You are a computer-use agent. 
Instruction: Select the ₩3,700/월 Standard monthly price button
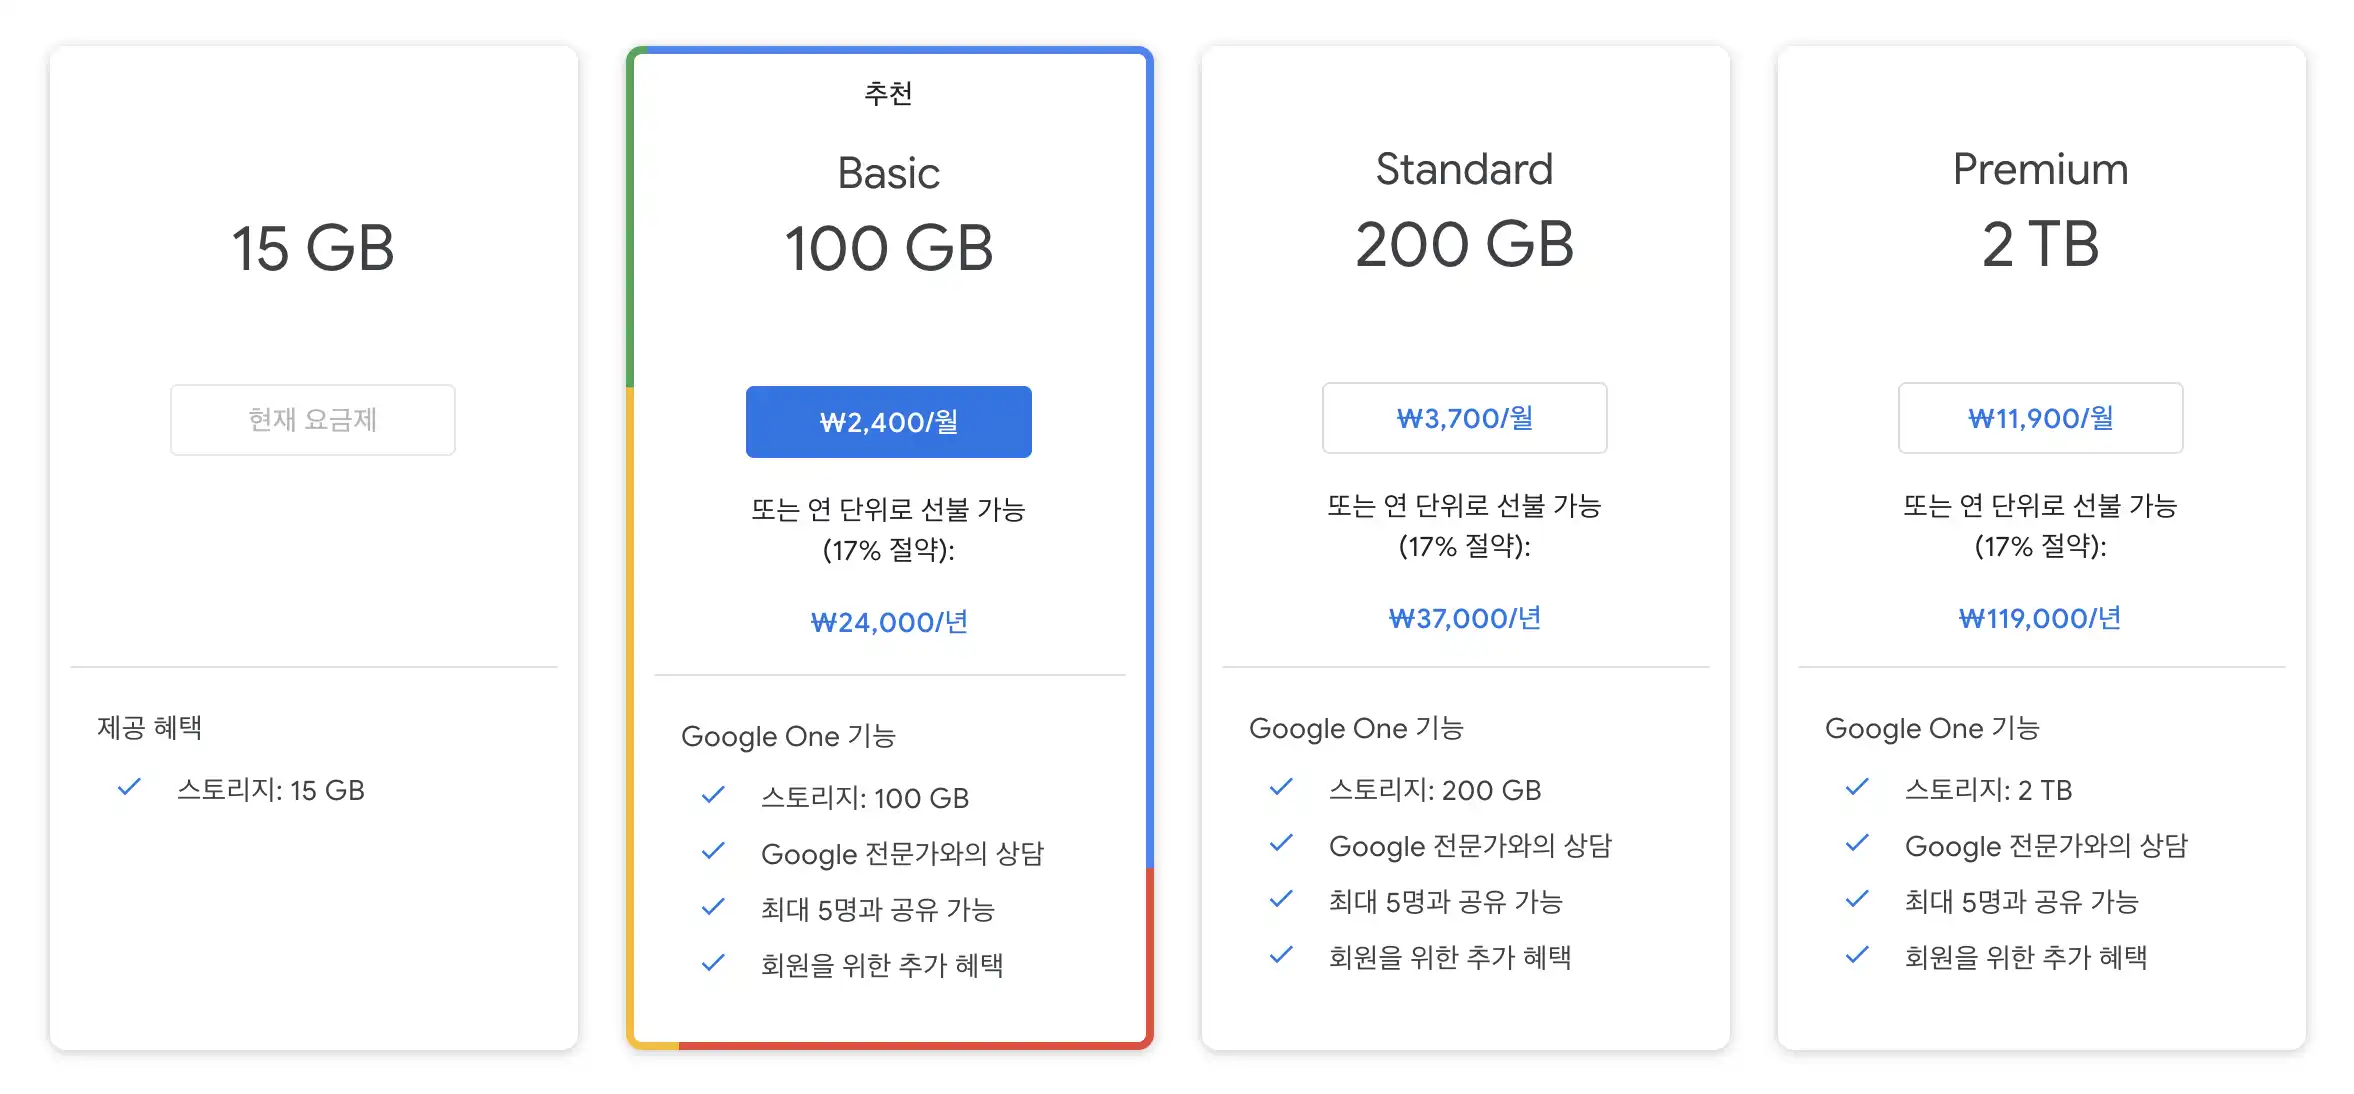pyautogui.click(x=1463, y=418)
